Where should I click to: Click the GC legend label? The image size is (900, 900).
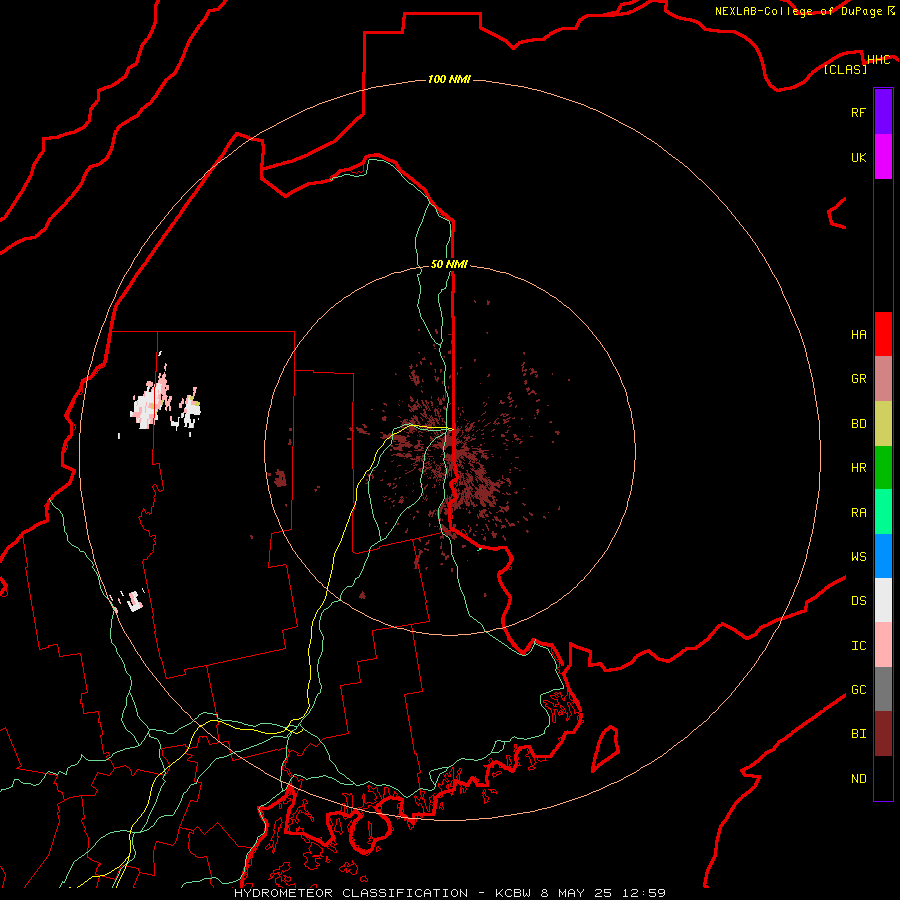[x=858, y=689]
